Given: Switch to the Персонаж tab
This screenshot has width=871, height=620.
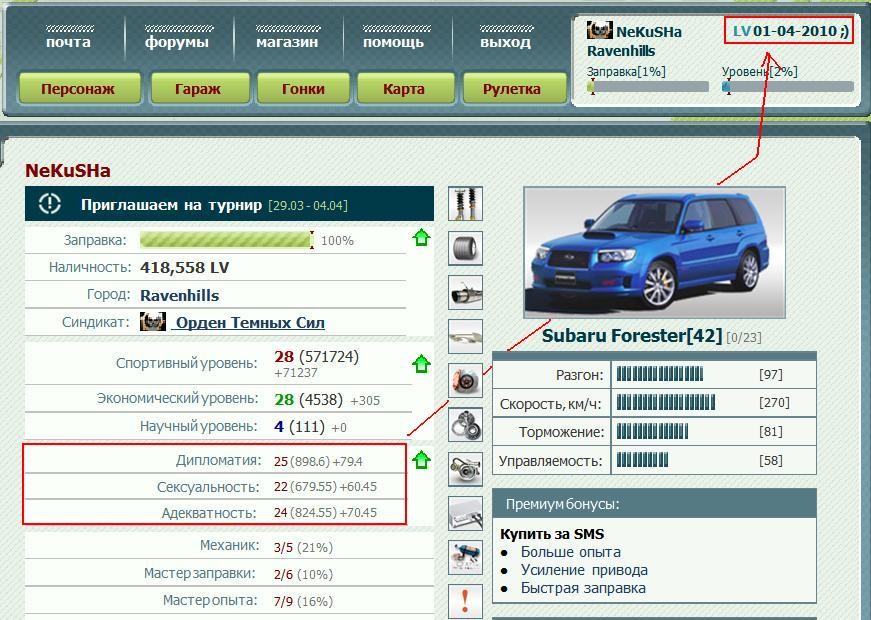Looking at the screenshot, I should tap(78, 88).
